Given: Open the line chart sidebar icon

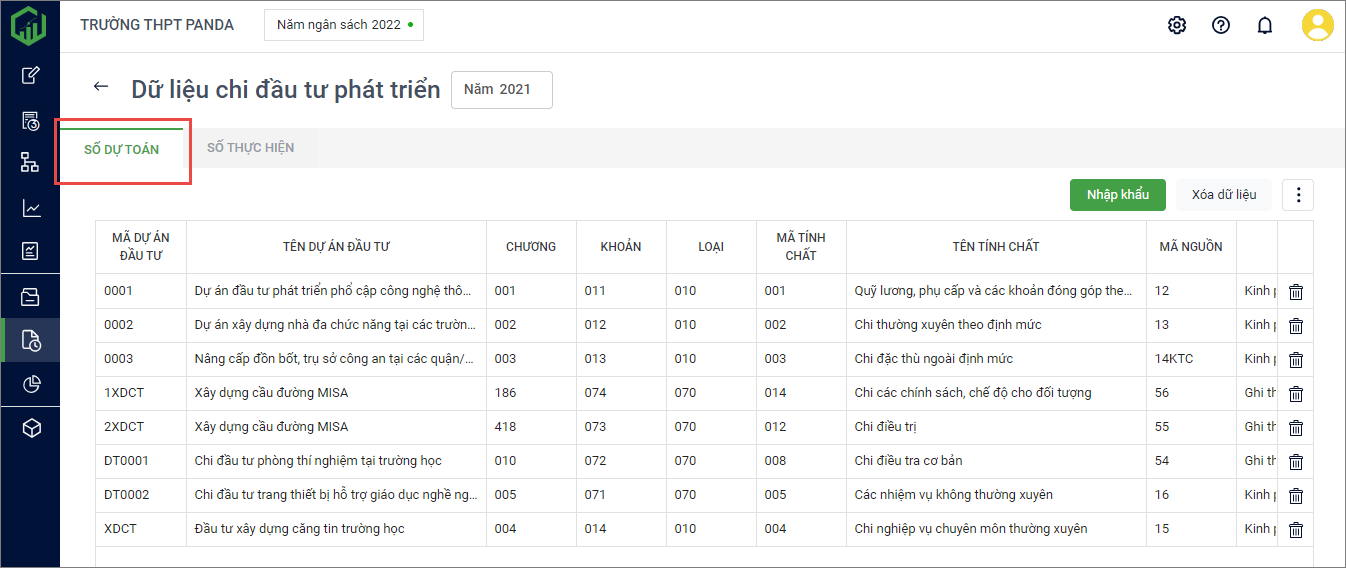Looking at the screenshot, I should pyautogui.click(x=31, y=208).
